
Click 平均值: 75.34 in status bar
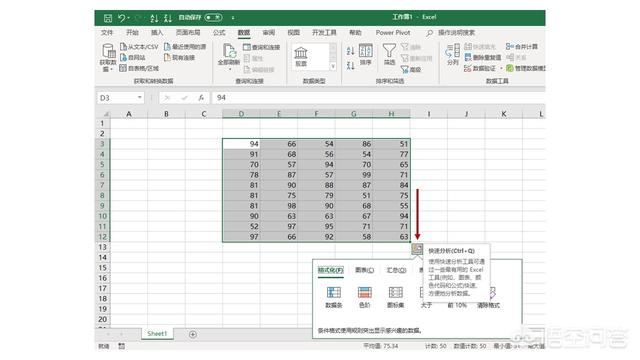pyautogui.click(x=380, y=346)
